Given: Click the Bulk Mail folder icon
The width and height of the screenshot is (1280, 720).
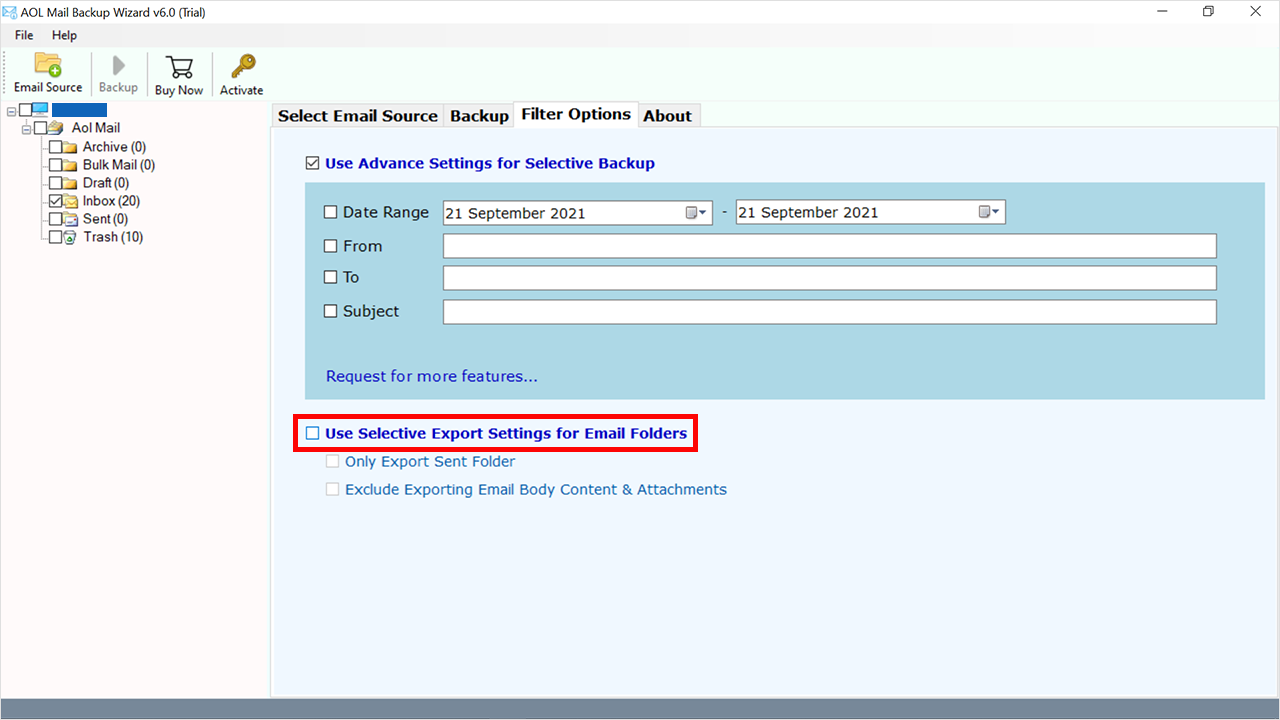Looking at the screenshot, I should click(70, 165).
